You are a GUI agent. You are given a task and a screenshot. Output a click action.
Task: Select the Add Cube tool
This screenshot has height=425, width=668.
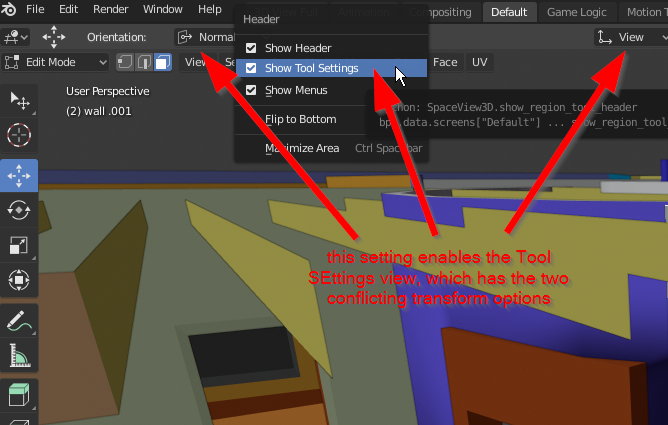pyautogui.click(x=19, y=394)
